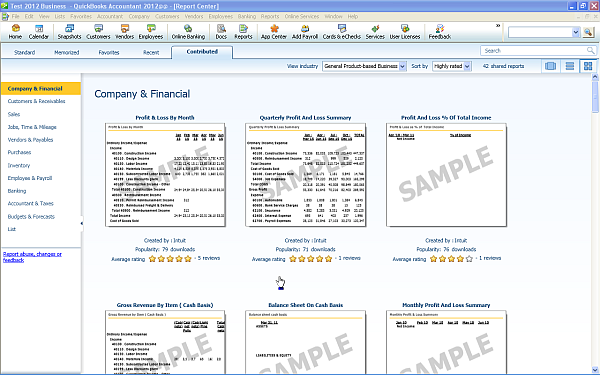Open Online Banking toolbar icon
The image size is (600, 375).
click(188, 32)
